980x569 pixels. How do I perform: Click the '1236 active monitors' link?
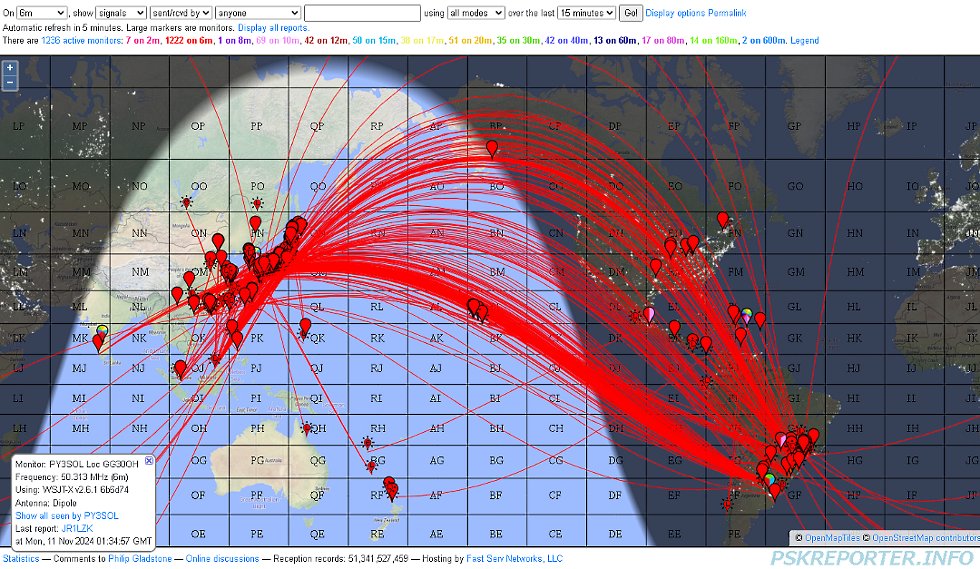point(81,40)
